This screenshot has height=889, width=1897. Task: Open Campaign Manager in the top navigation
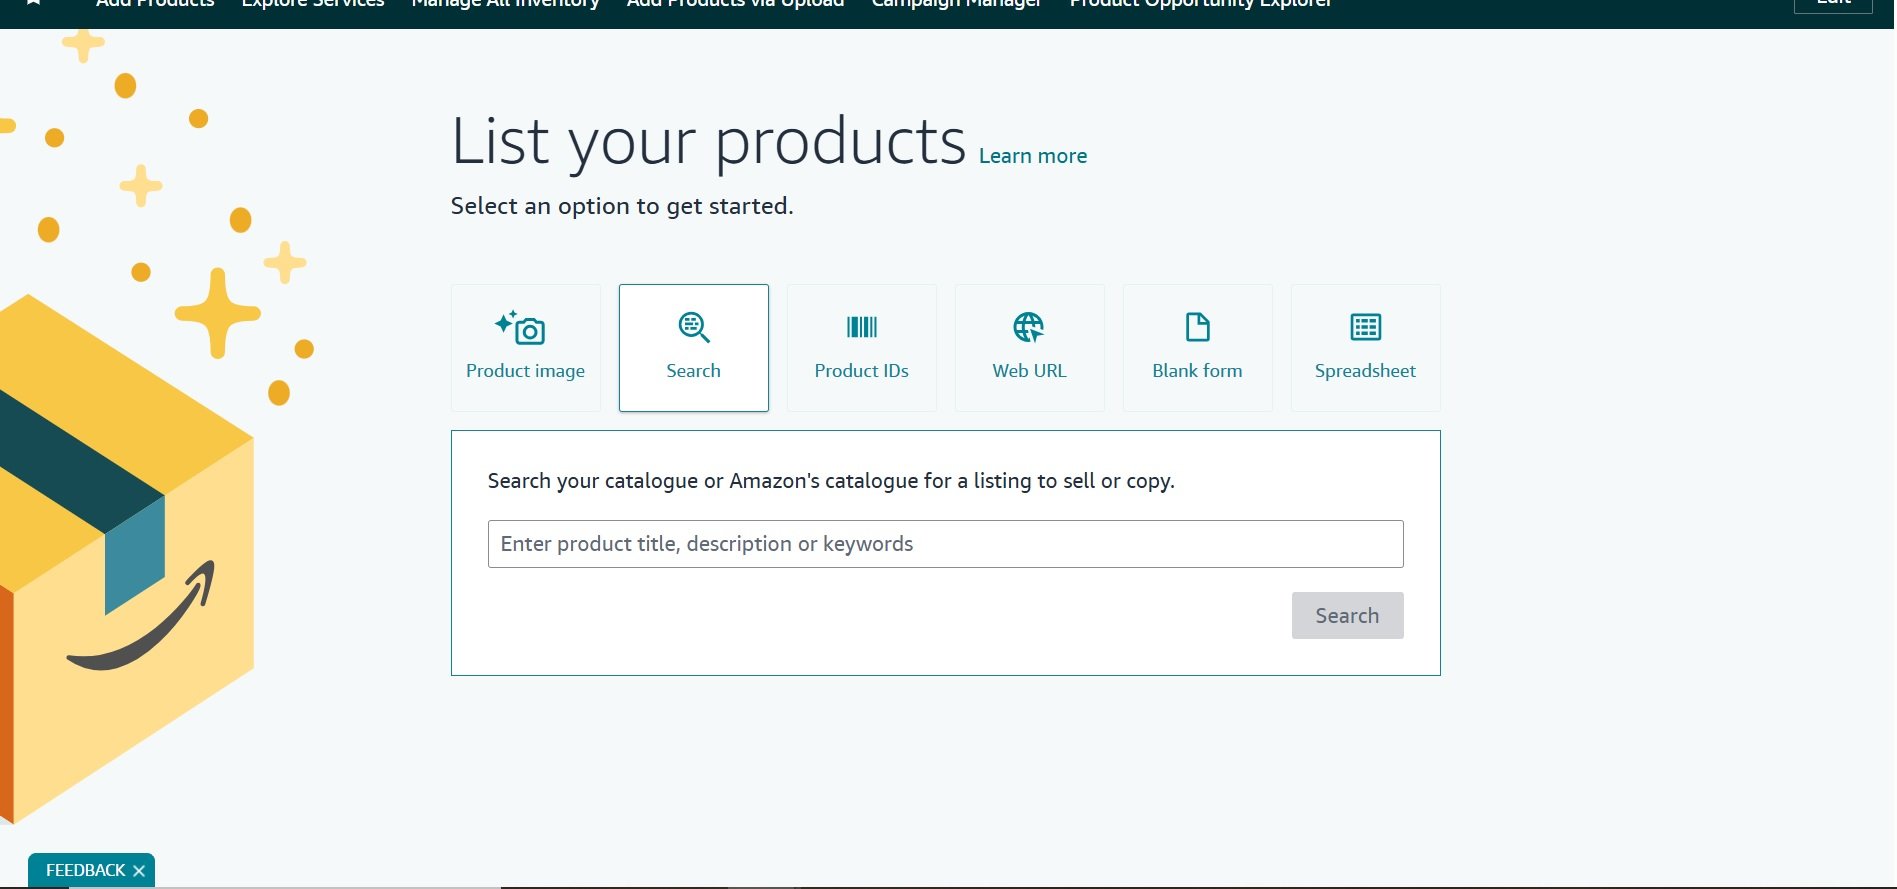tap(956, 4)
